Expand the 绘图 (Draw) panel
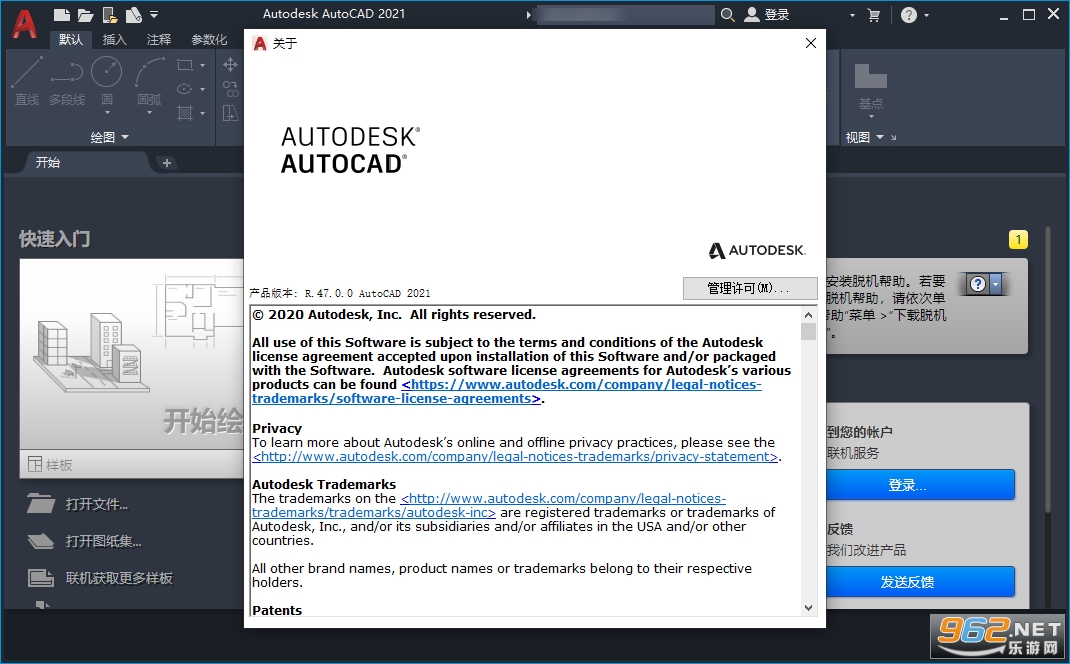Screen dimensions: 1070x664 point(110,137)
